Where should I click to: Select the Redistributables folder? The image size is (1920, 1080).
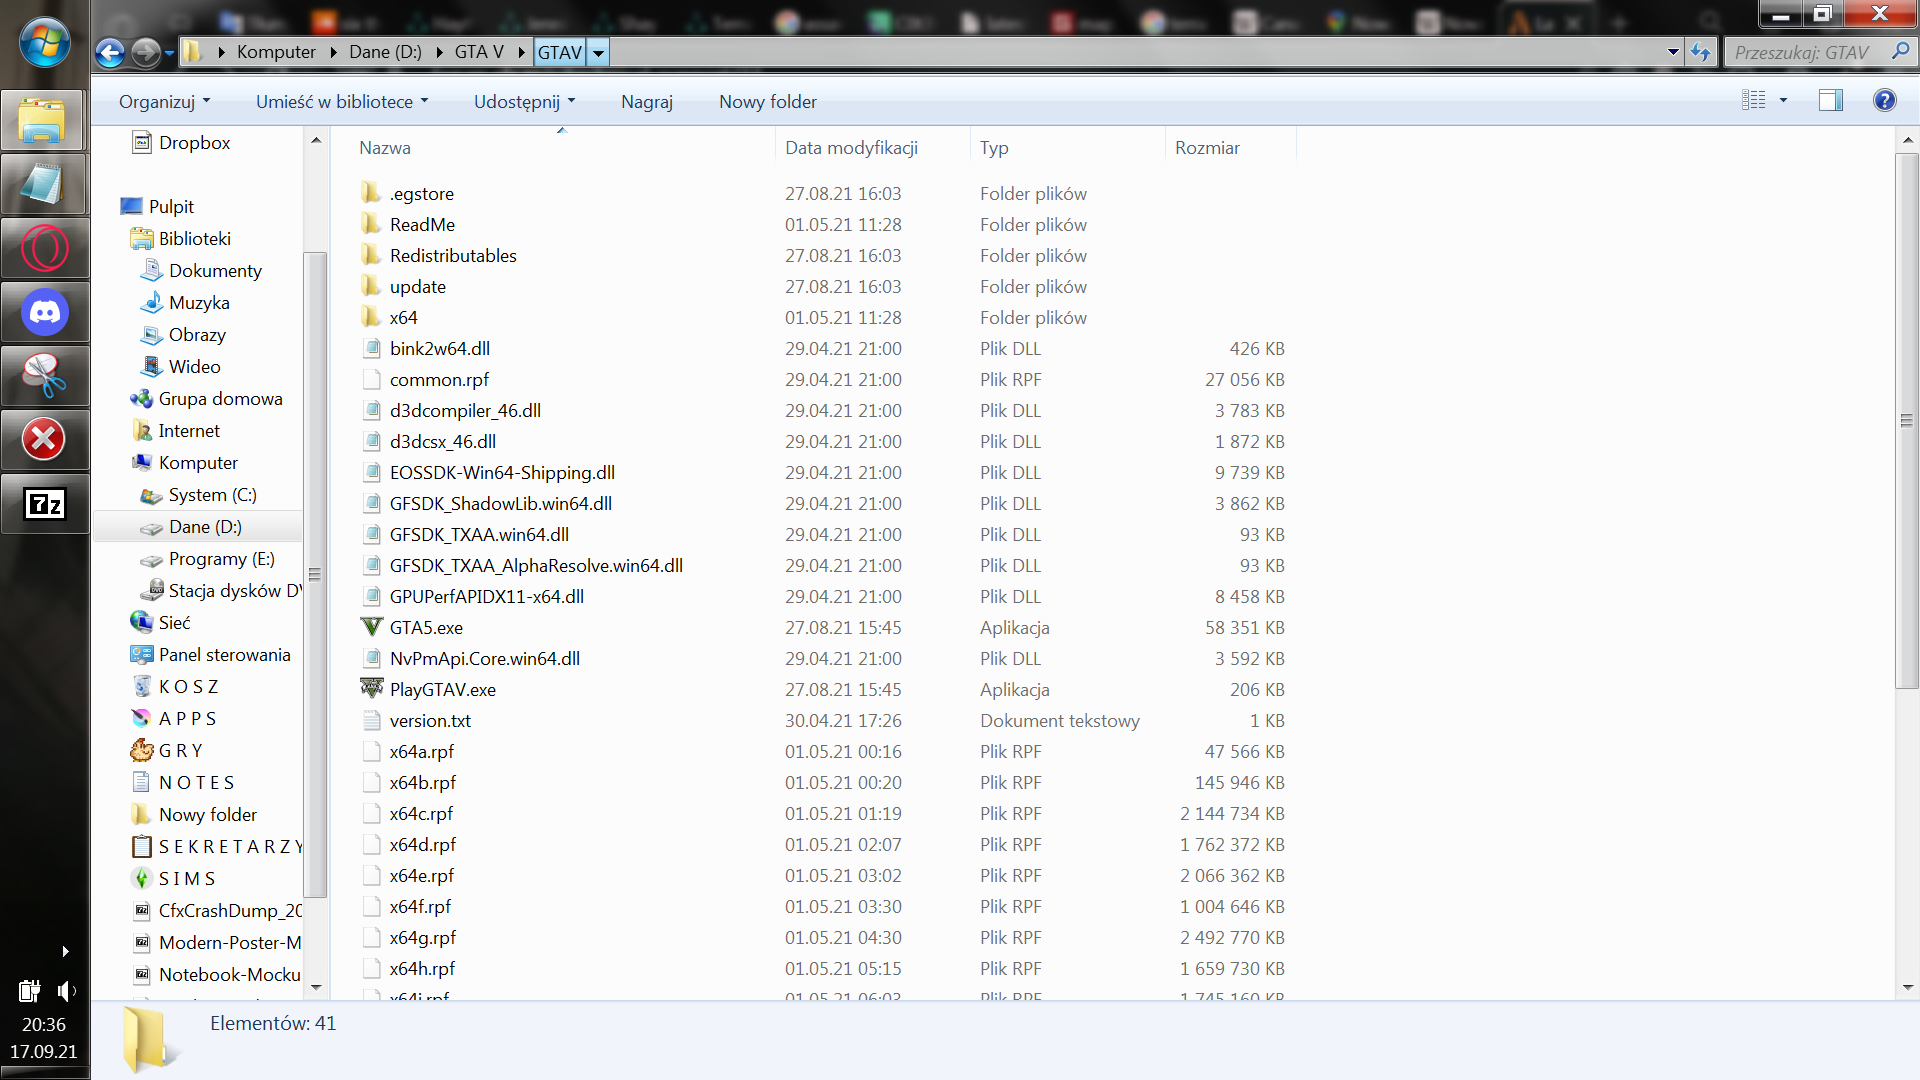(x=453, y=255)
